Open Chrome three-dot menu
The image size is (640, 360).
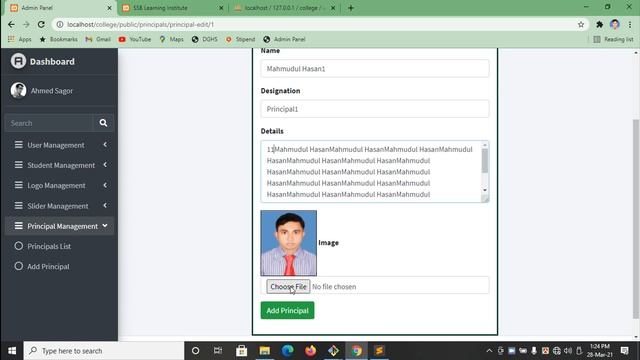(x=630, y=24)
